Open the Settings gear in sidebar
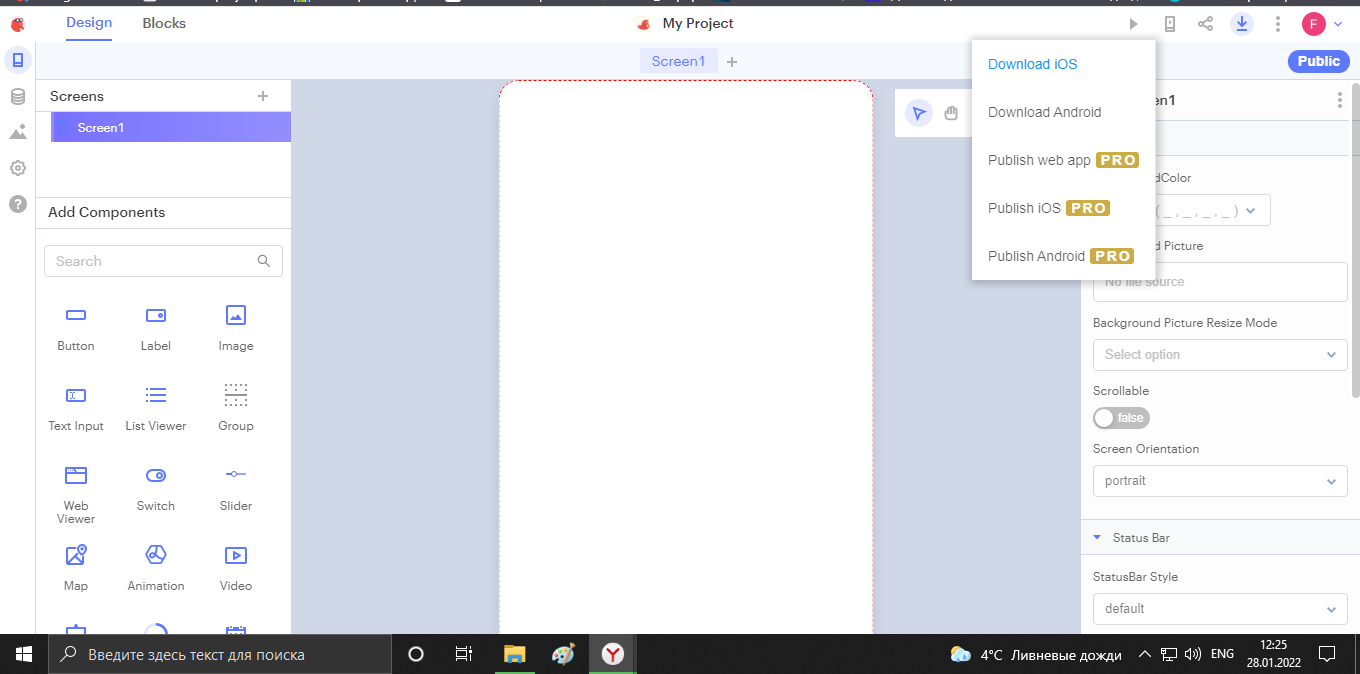1360x674 pixels. (x=17, y=168)
